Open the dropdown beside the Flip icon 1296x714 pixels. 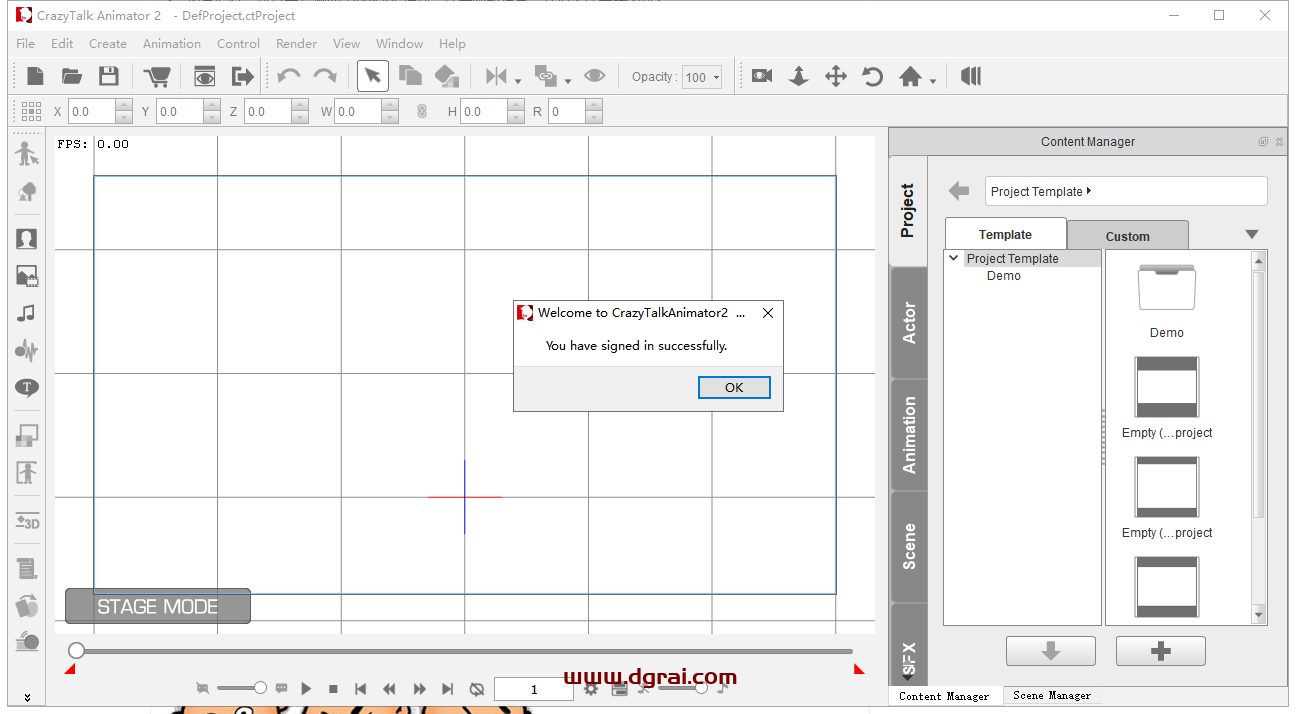518,81
